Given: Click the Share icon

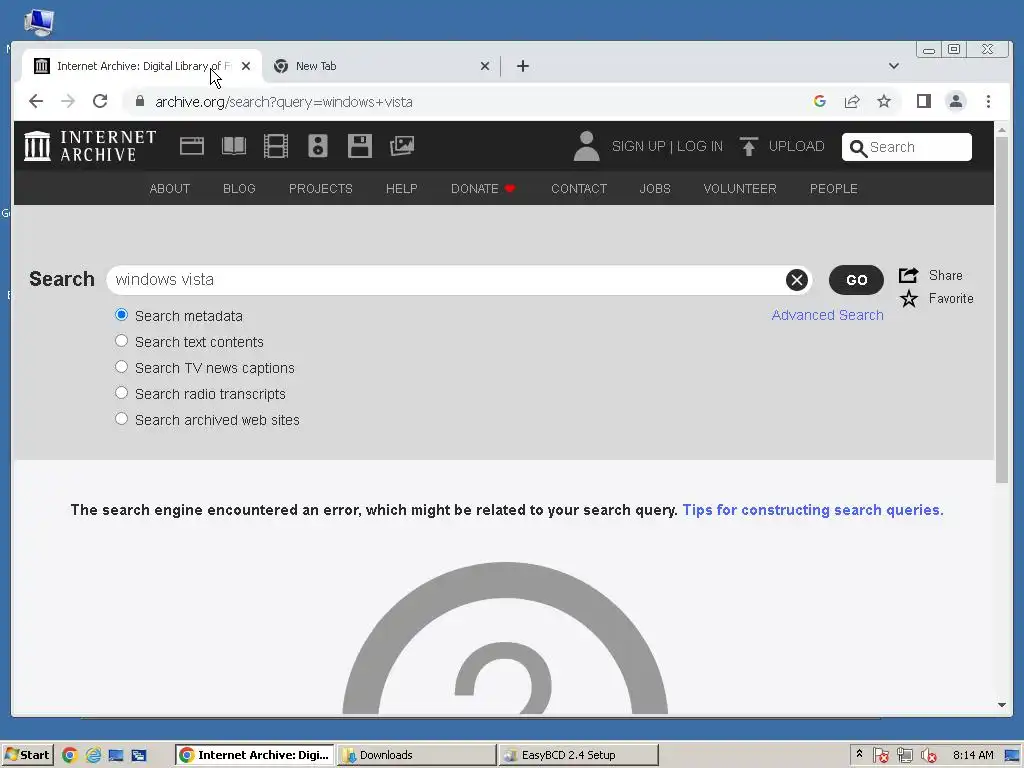Looking at the screenshot, I should coord(908,275).
